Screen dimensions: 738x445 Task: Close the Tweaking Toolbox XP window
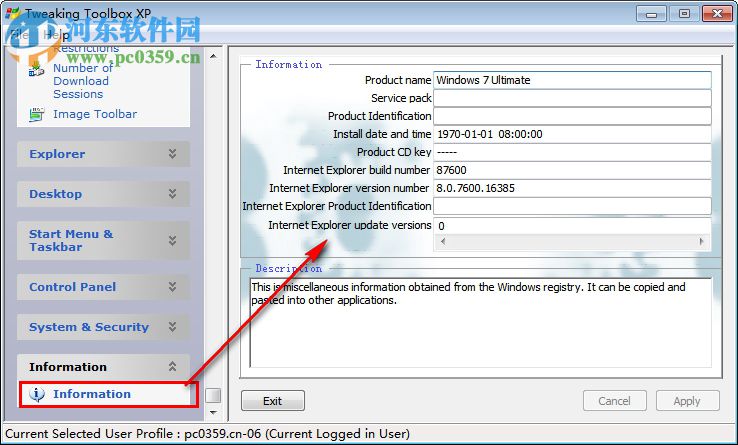pyautogui.click(x=717, y=14)
